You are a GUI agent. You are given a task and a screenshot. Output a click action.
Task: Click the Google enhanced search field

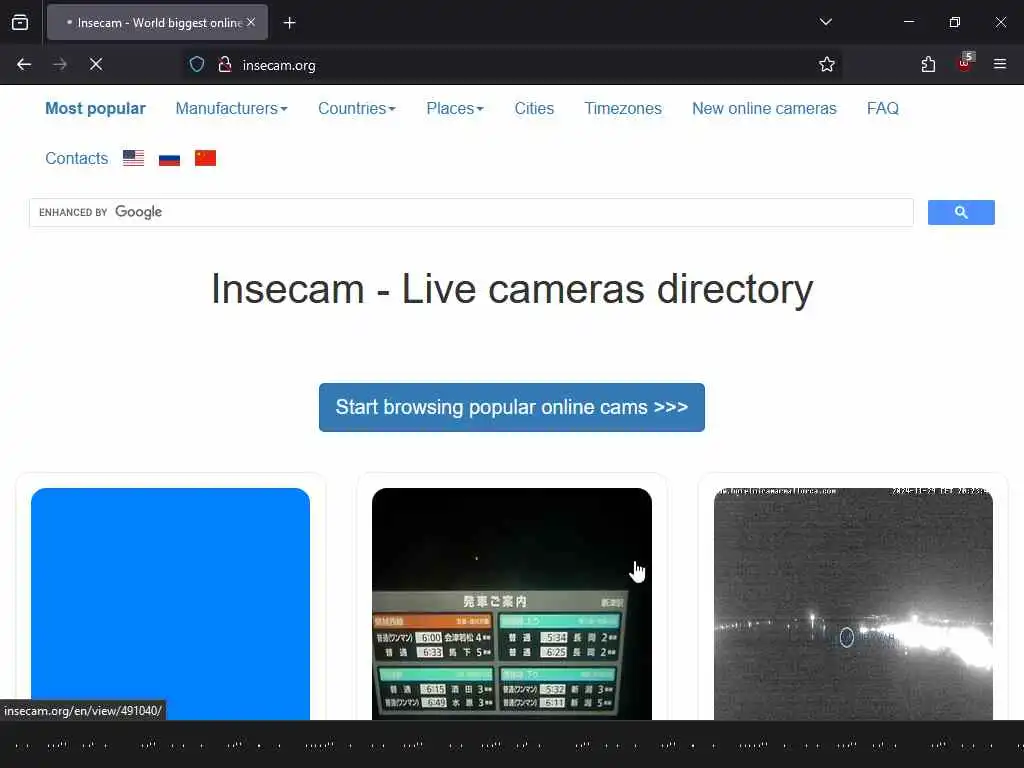point(471,212)
